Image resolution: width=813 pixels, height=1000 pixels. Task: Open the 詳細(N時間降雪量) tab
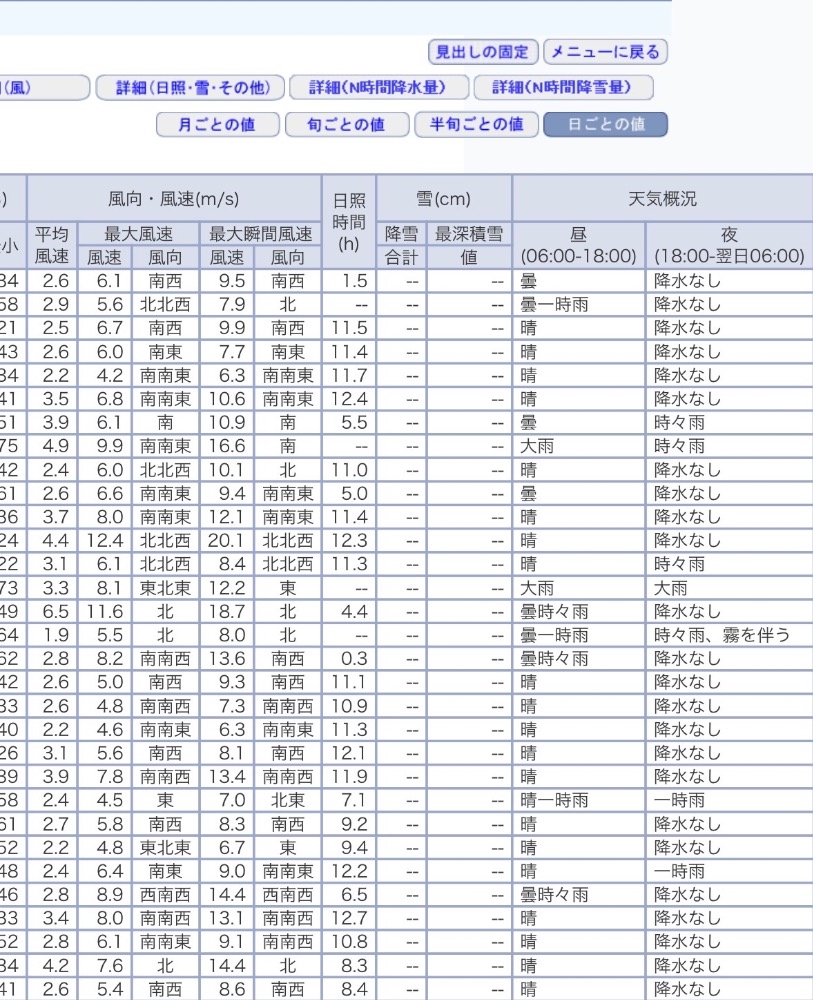(563, 88)
